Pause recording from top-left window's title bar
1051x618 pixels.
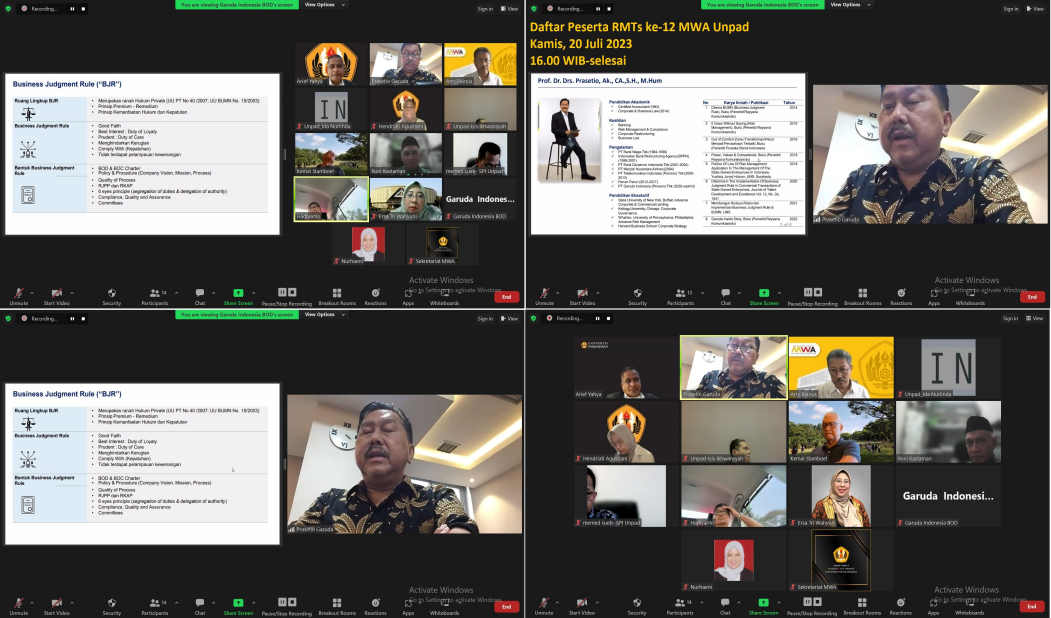(72, 9)
